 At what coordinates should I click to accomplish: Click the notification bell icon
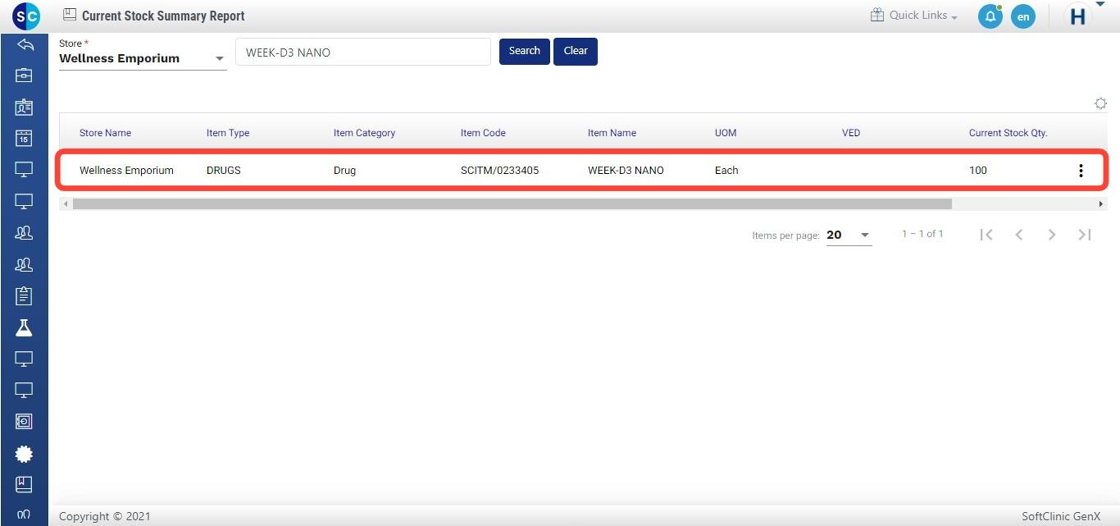pyautogui.click(x=990, y=16)
